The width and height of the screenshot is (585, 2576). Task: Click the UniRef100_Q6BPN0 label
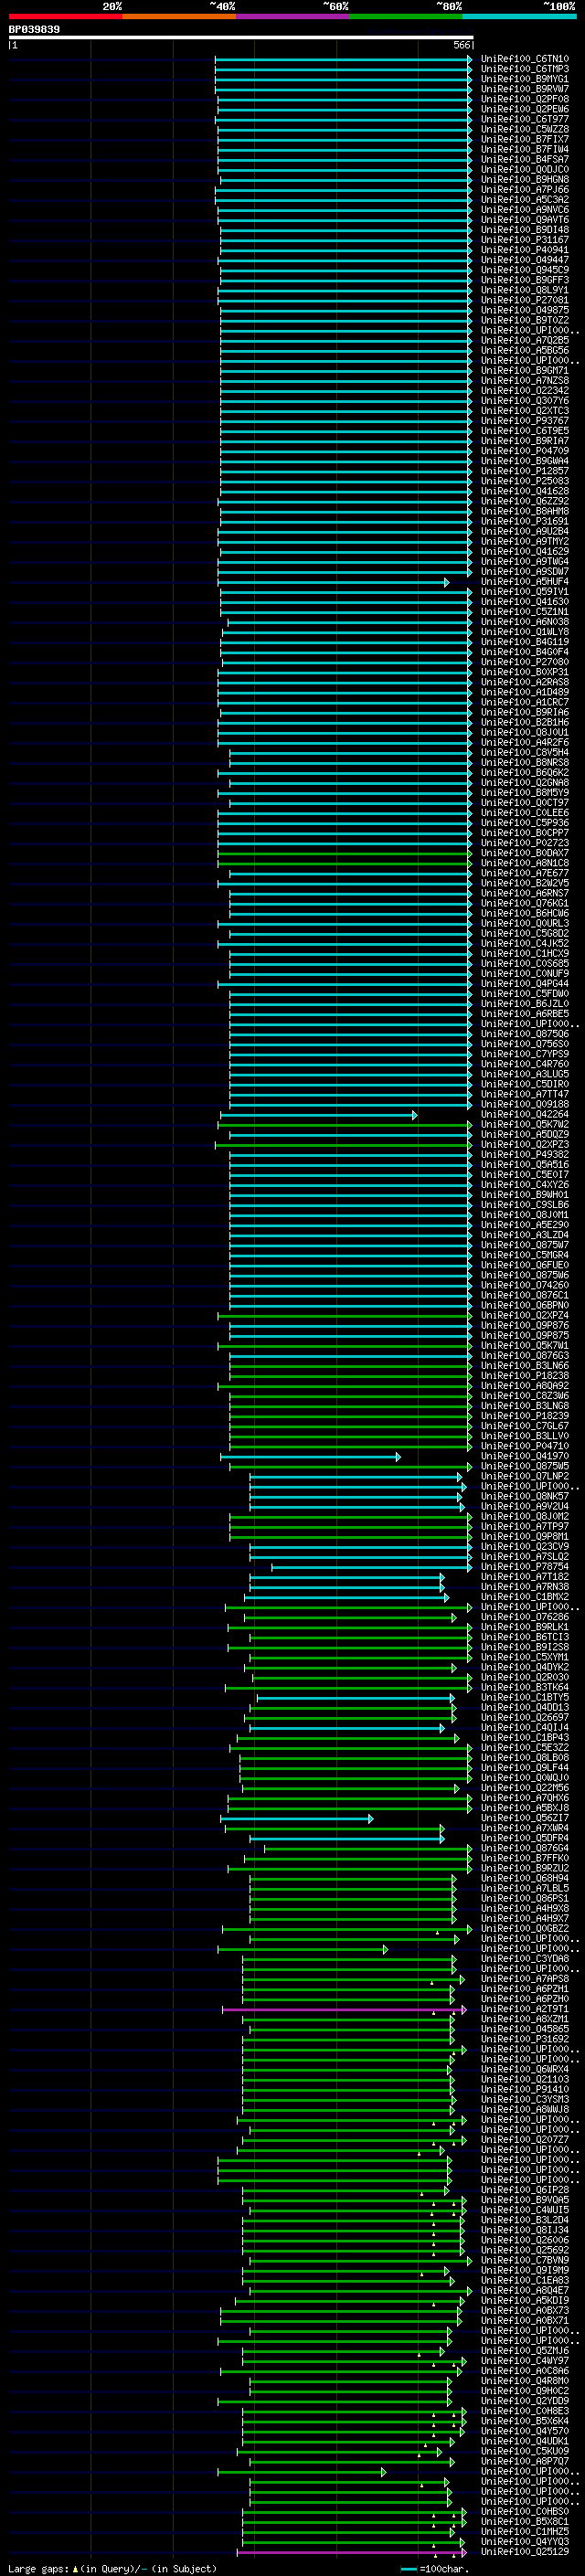(x=524, y=1305)
